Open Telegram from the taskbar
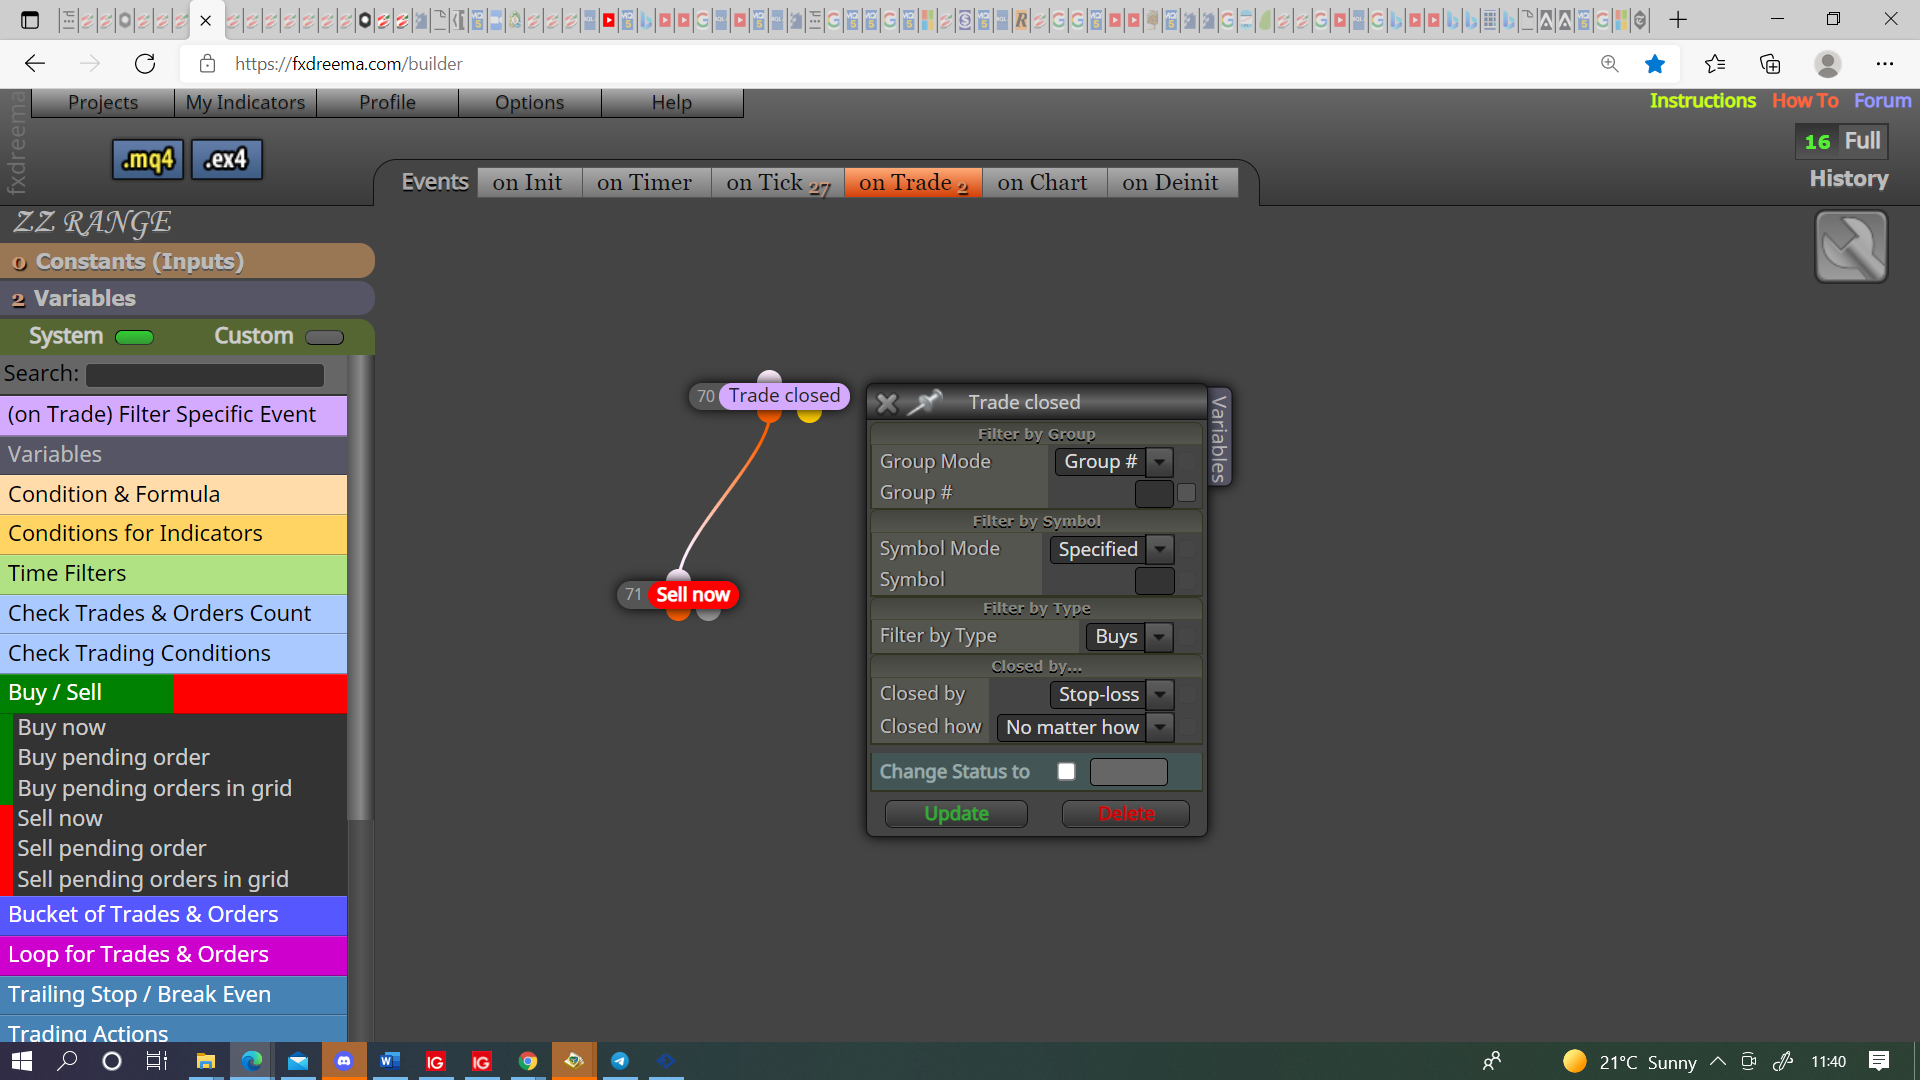 620,1061
